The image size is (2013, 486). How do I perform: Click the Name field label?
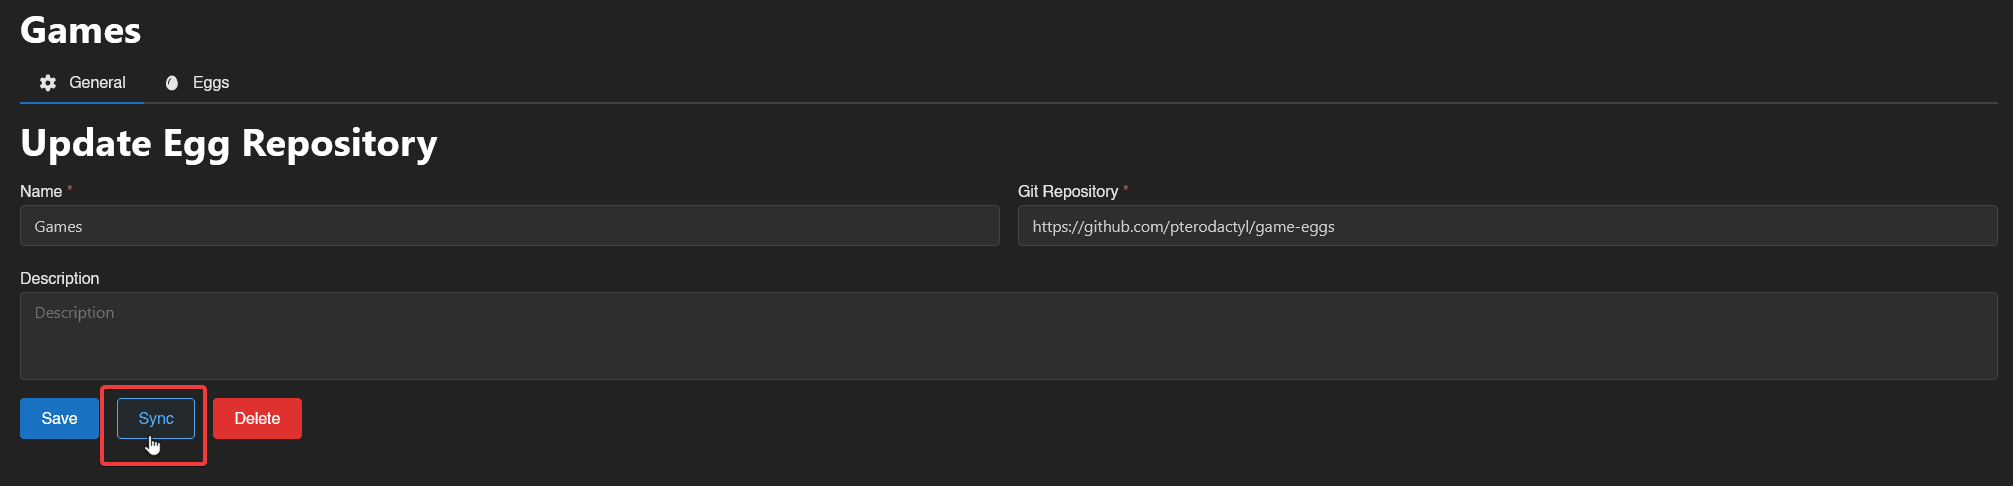[x=41, y=191]
